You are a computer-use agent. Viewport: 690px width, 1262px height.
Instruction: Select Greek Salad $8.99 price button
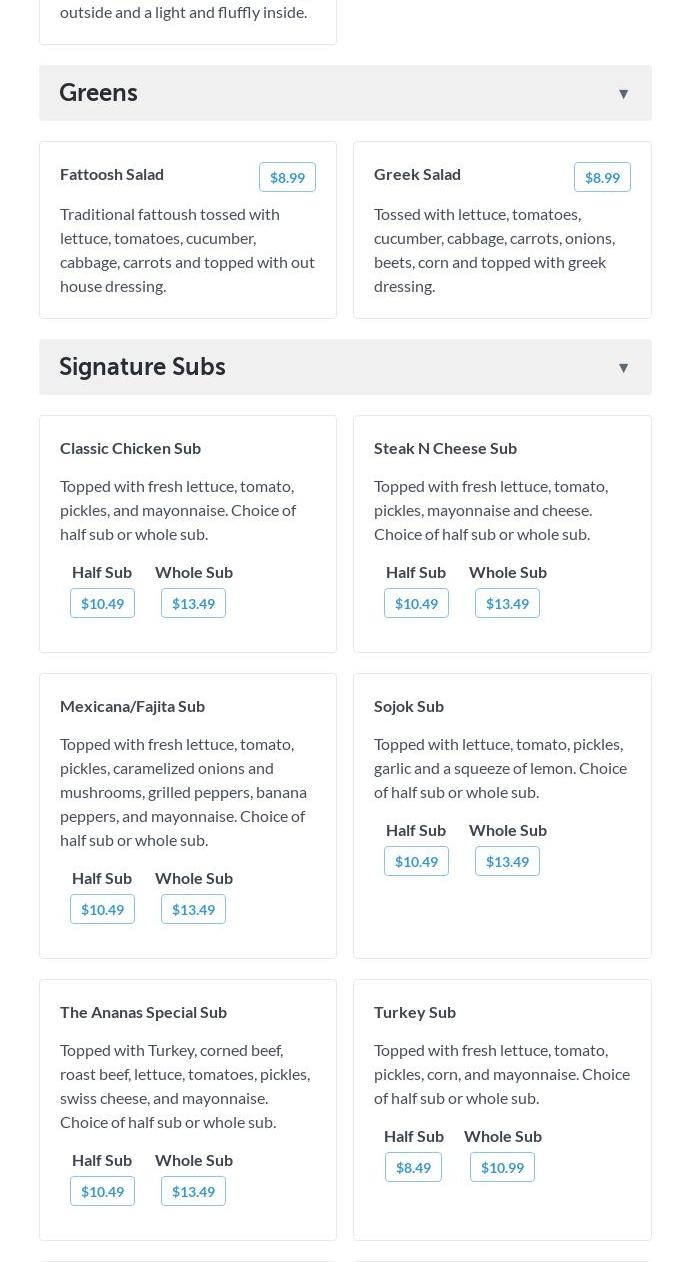[602, 177]
